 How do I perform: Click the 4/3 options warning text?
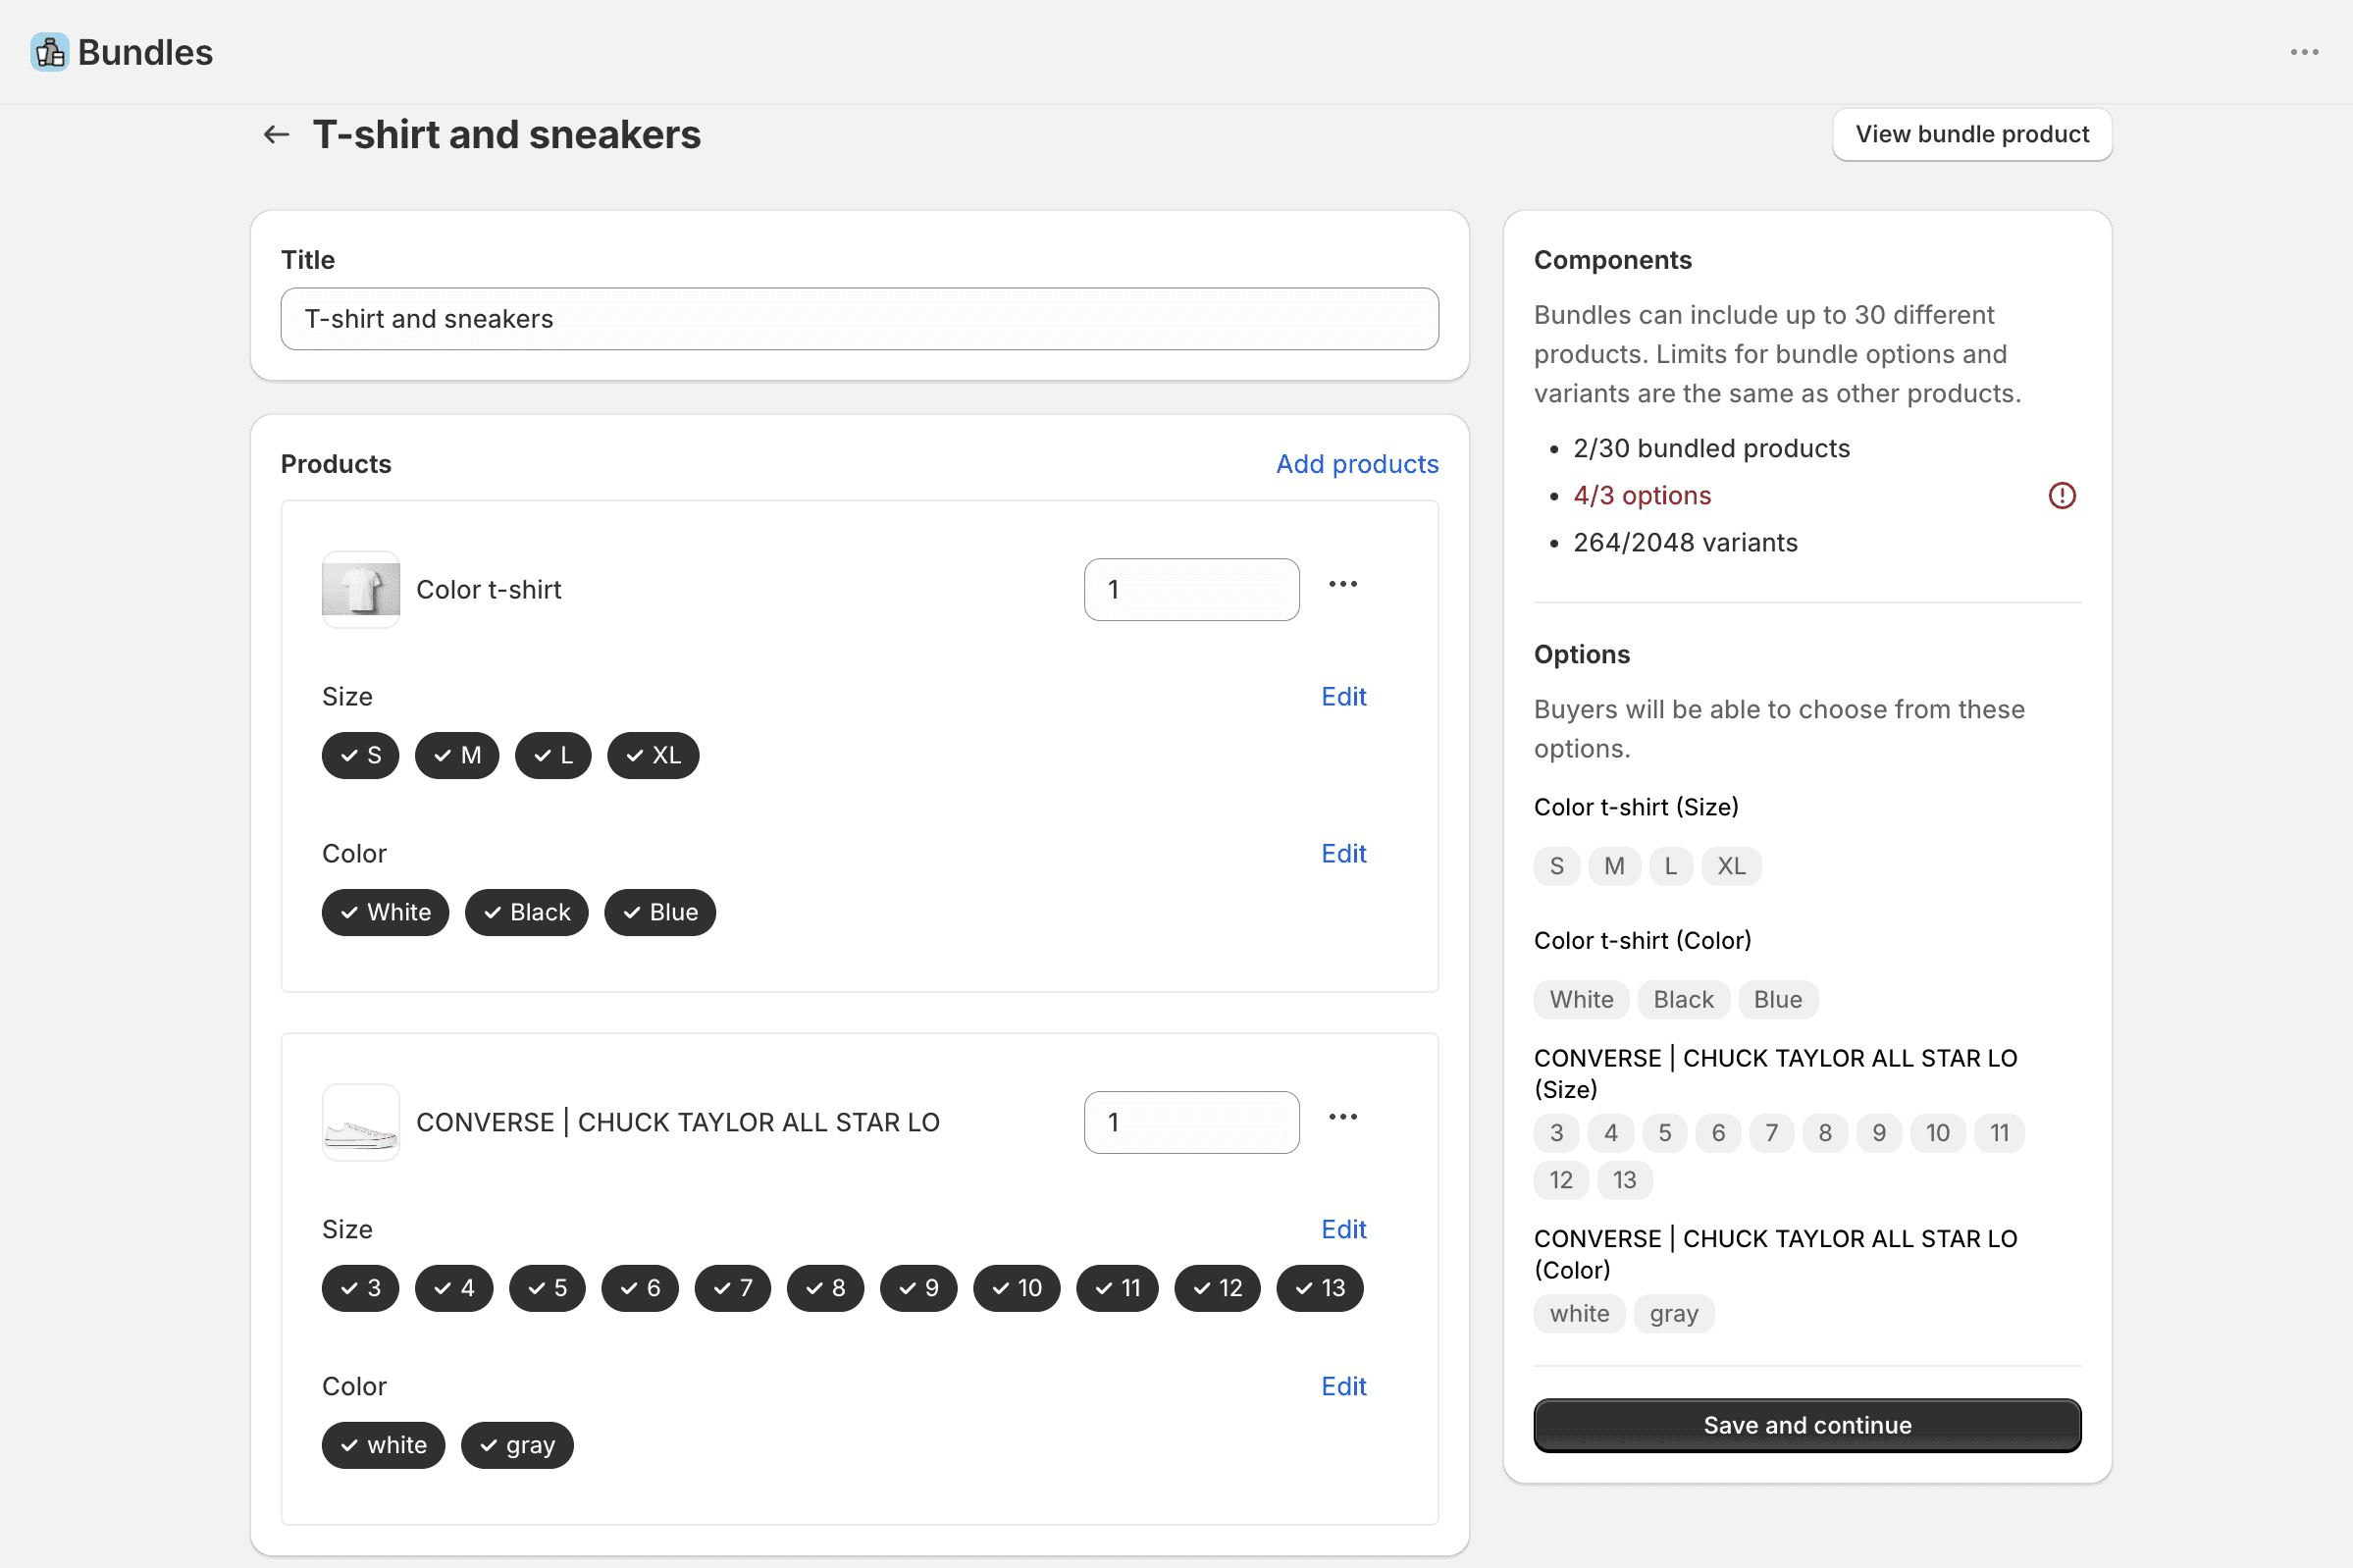tap(1641, 495)
